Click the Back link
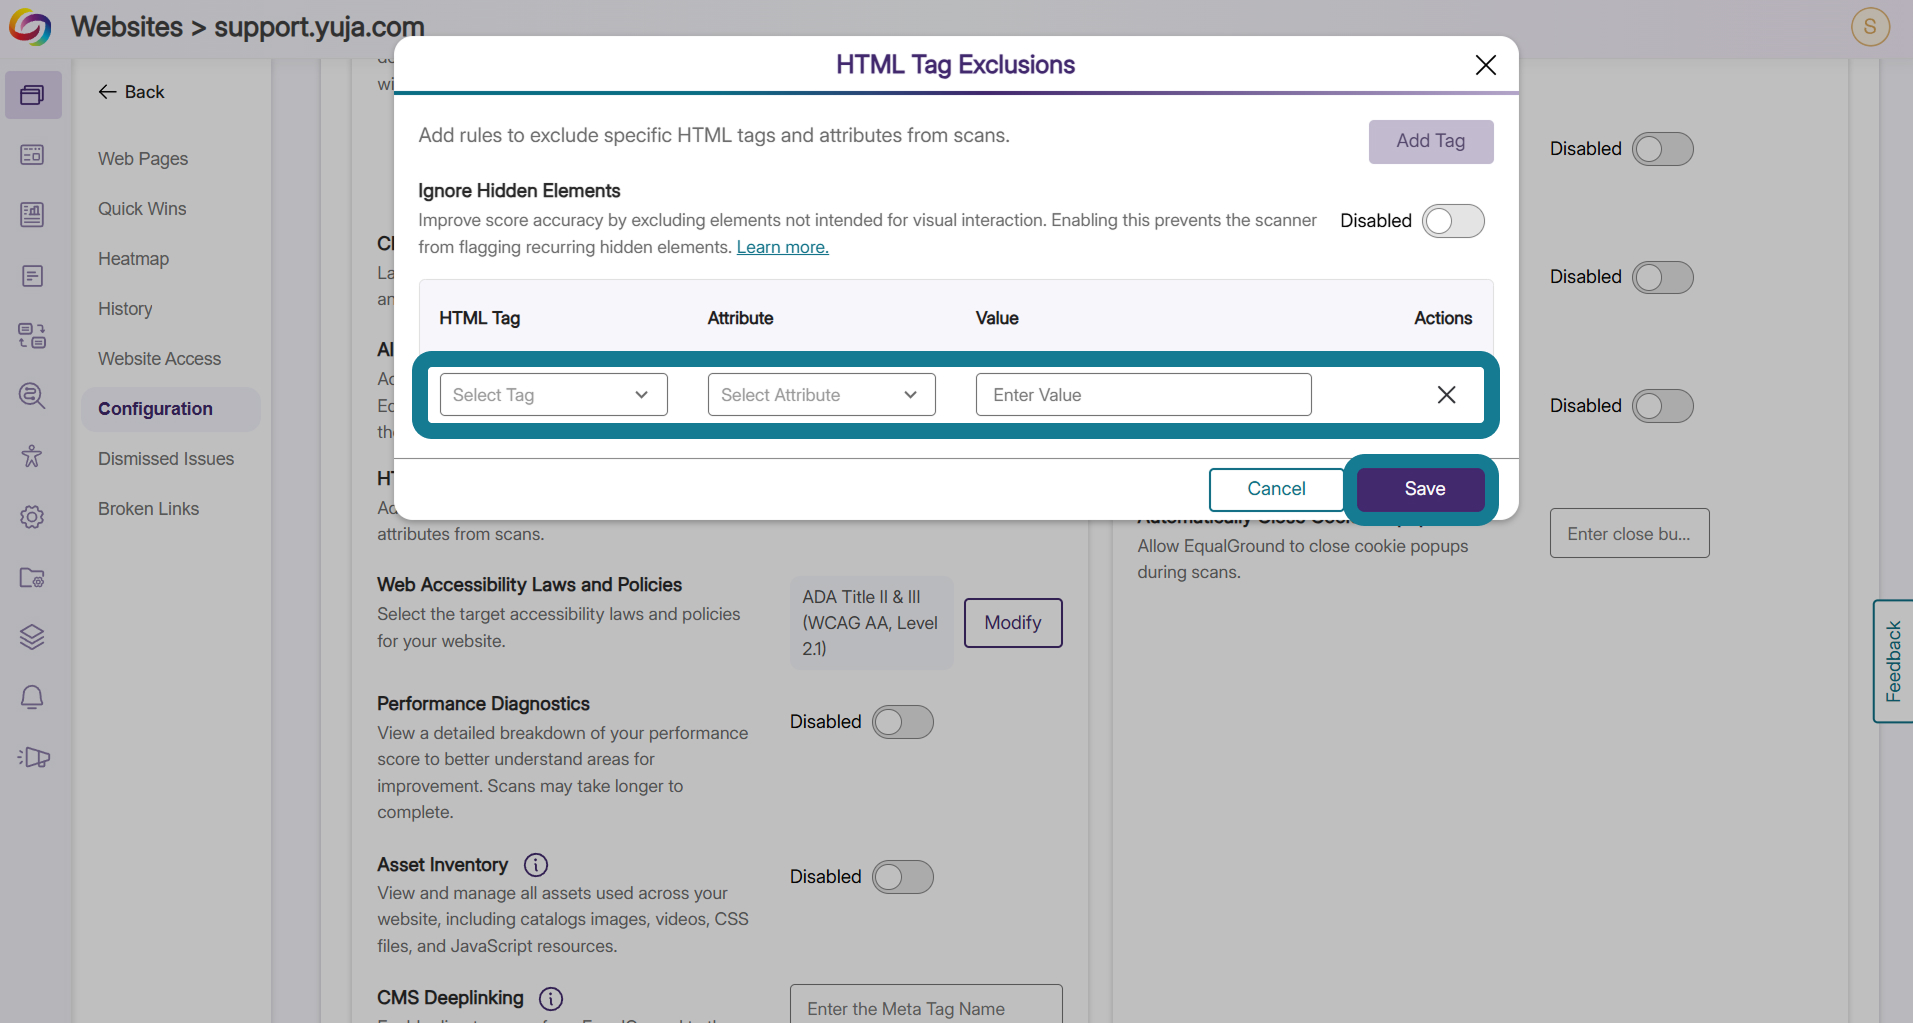Image resolution: width=1913 pixels, height=1023 pixels. click(131, 92)
